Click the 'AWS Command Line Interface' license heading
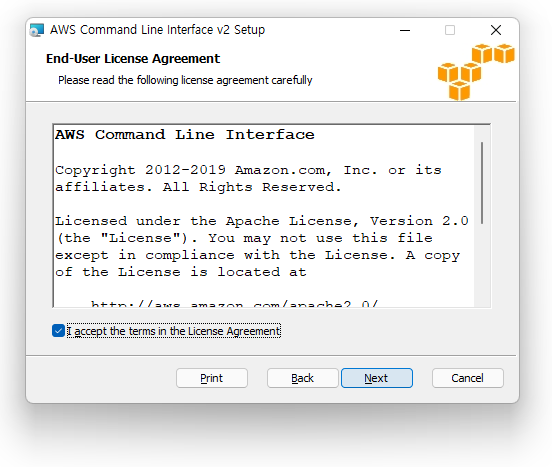This screenshot has height=467, width=552. [185, 135]
